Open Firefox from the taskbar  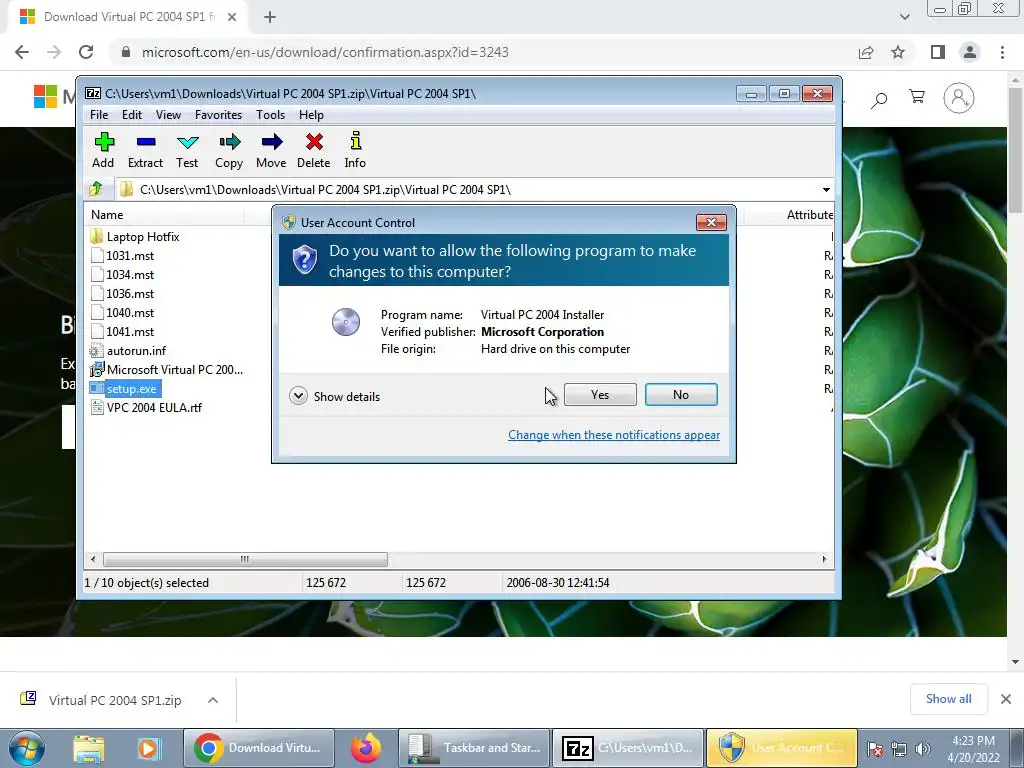366,748
